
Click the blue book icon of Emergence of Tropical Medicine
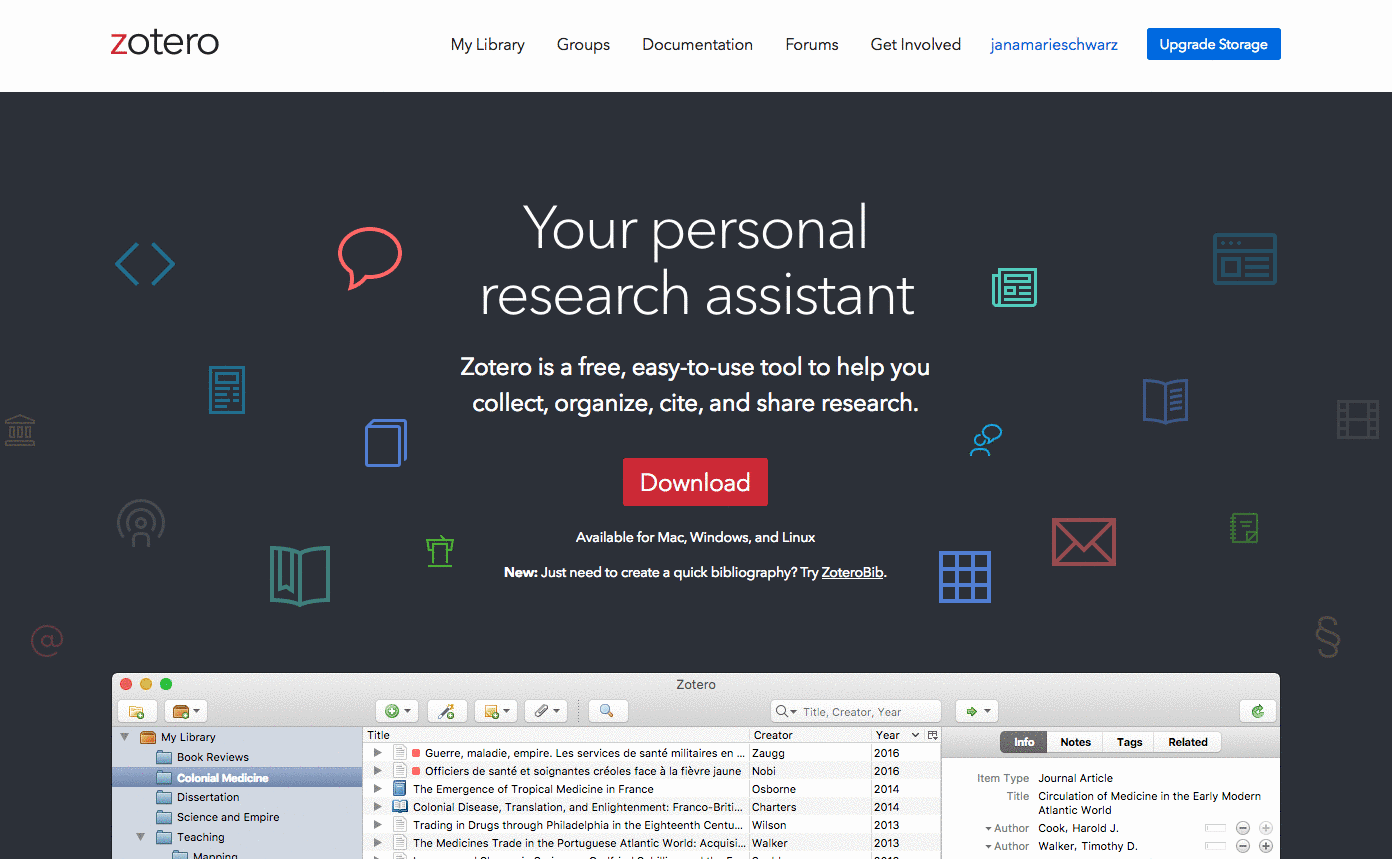click(x=400, y=789)
